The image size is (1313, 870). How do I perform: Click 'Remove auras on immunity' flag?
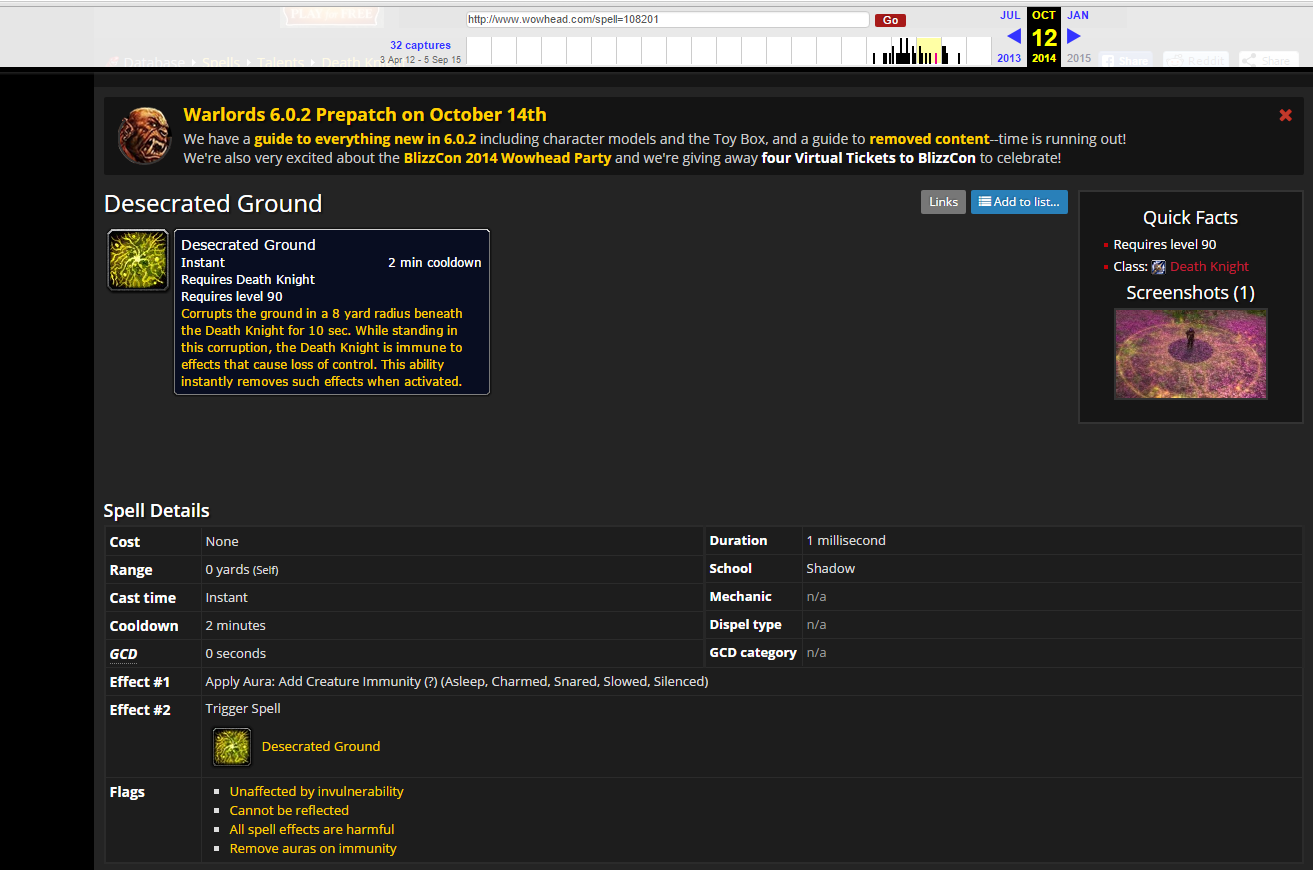313,848
